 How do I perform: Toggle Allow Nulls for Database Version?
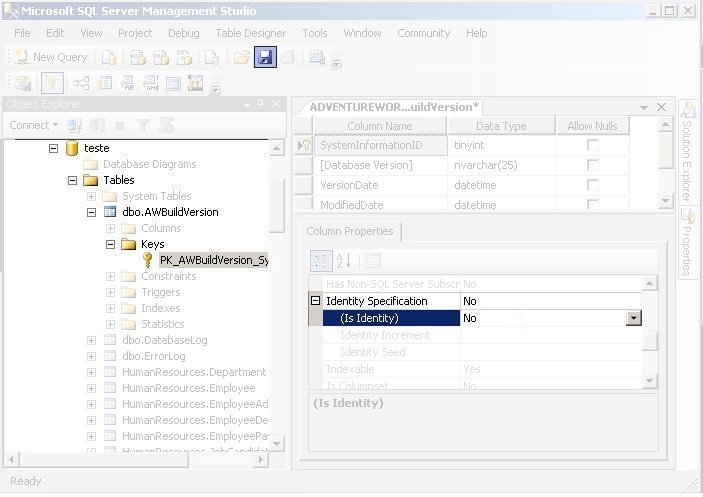(x=593, y=165)
